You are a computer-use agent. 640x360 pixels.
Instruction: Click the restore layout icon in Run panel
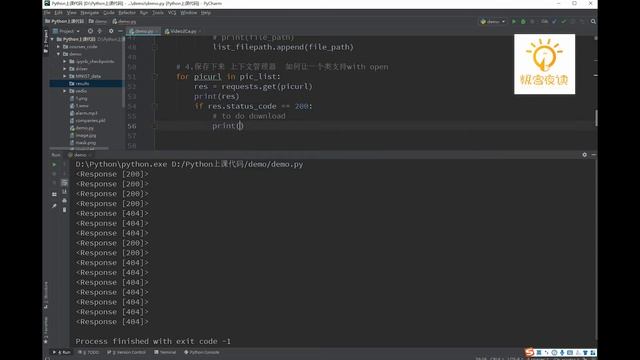pos(54,194)
